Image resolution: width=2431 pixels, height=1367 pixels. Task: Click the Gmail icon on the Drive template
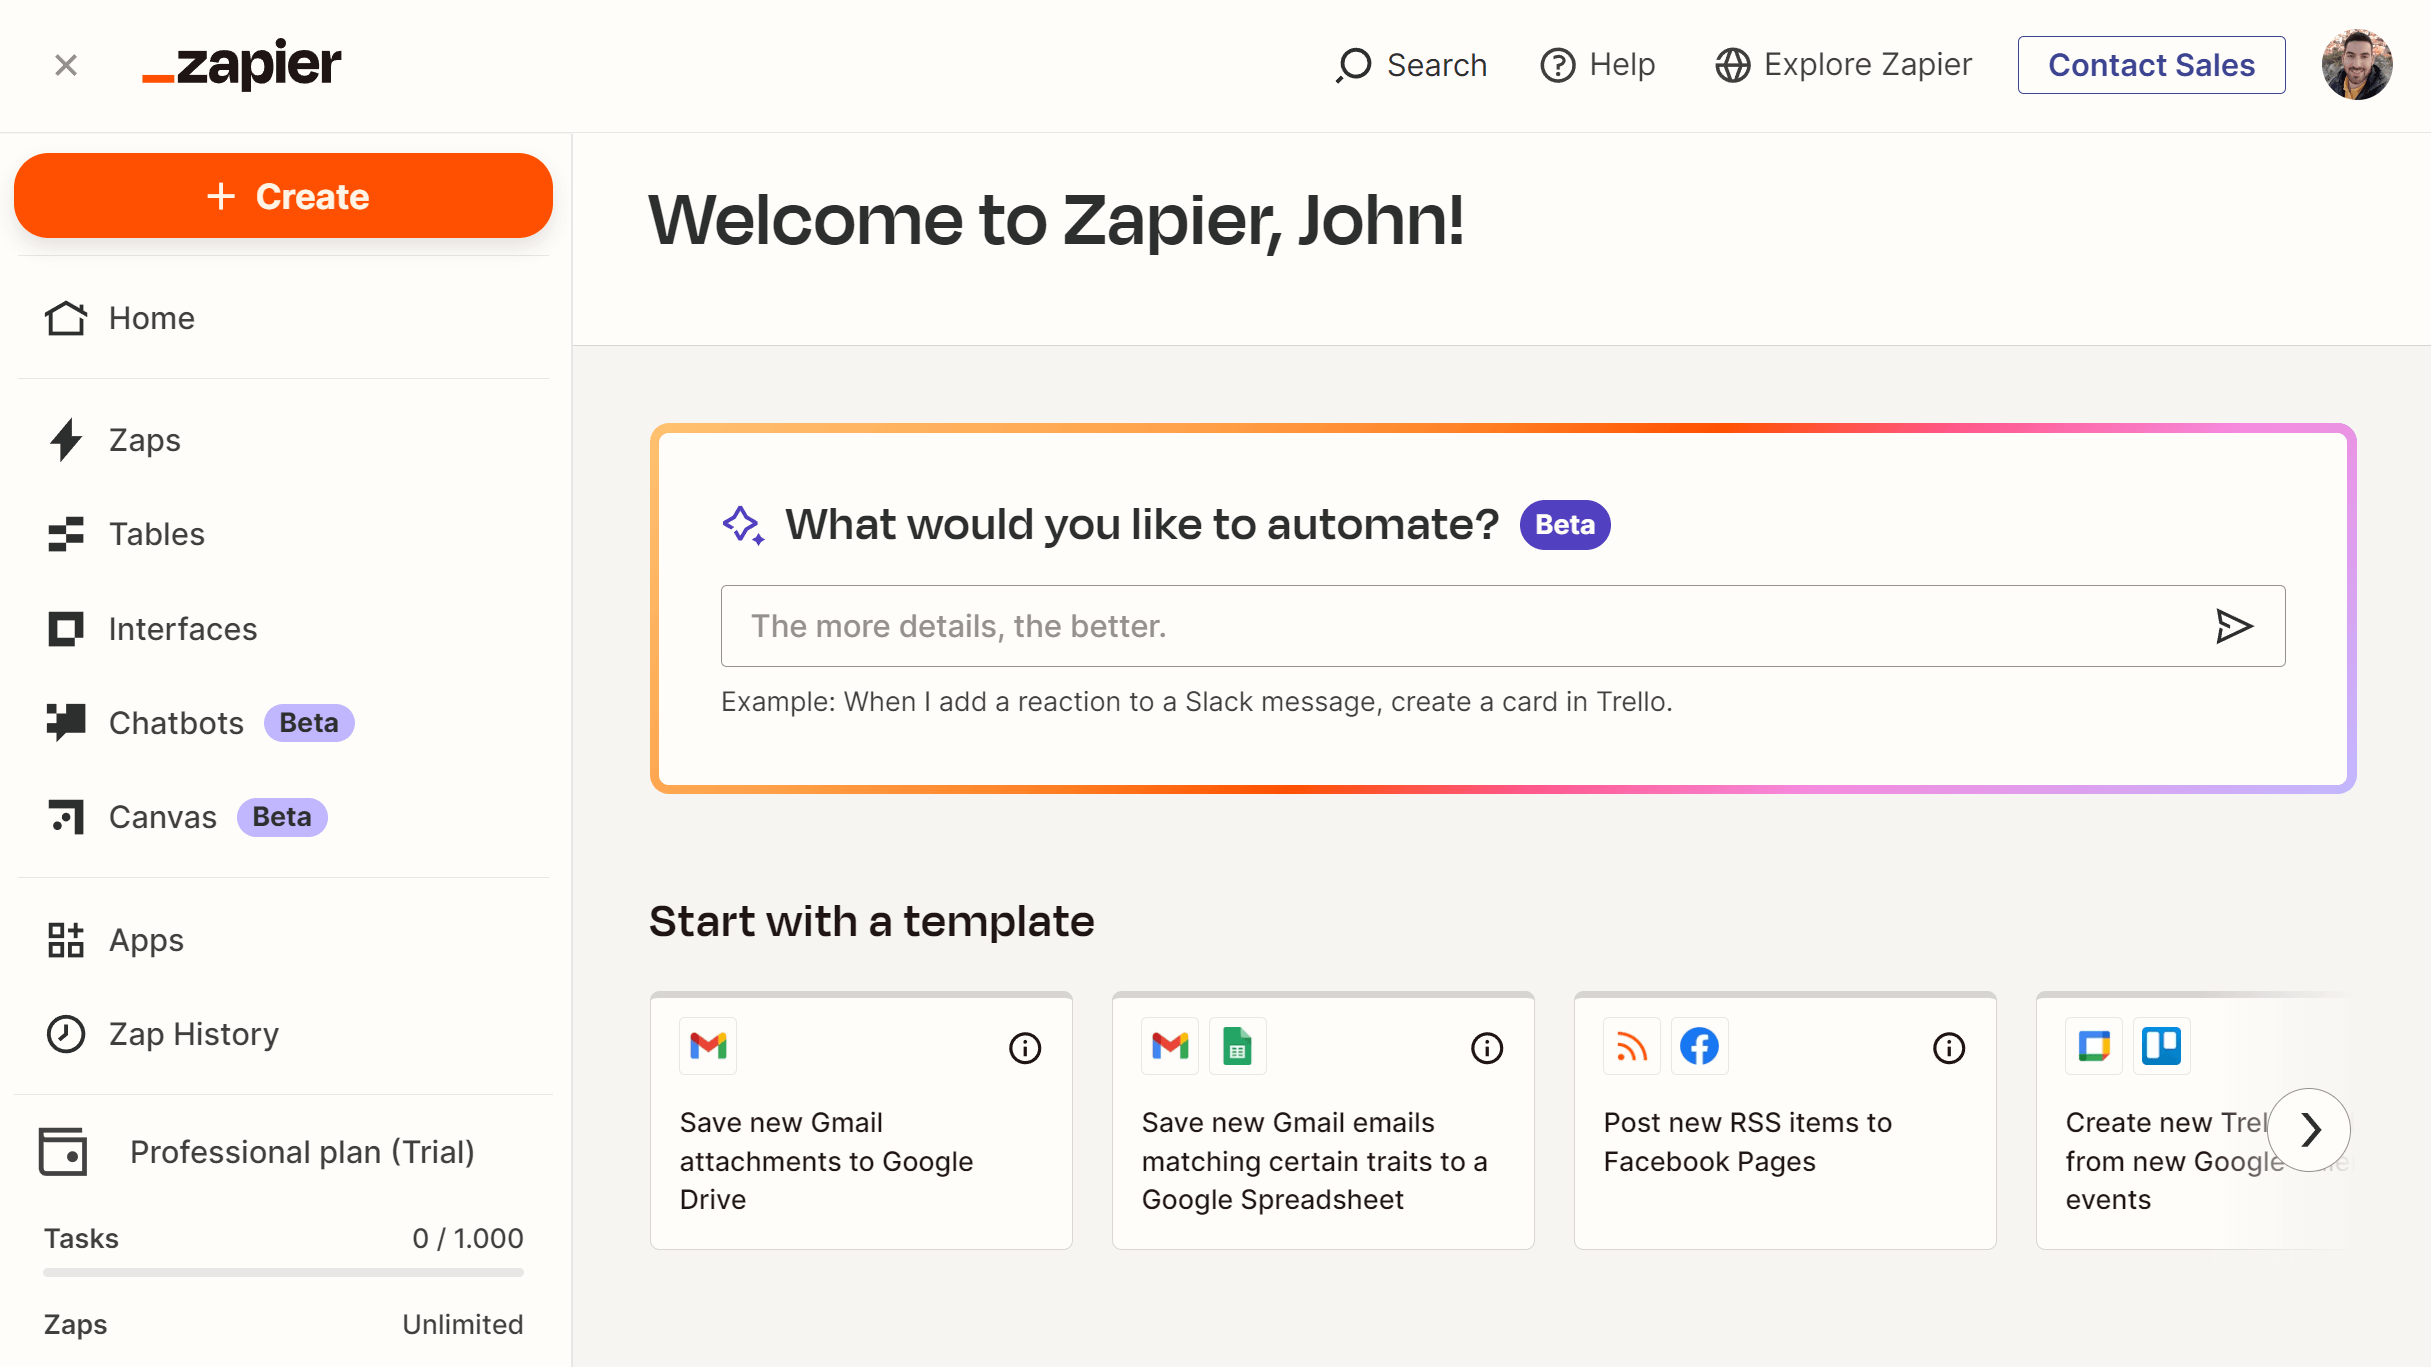708,1046
